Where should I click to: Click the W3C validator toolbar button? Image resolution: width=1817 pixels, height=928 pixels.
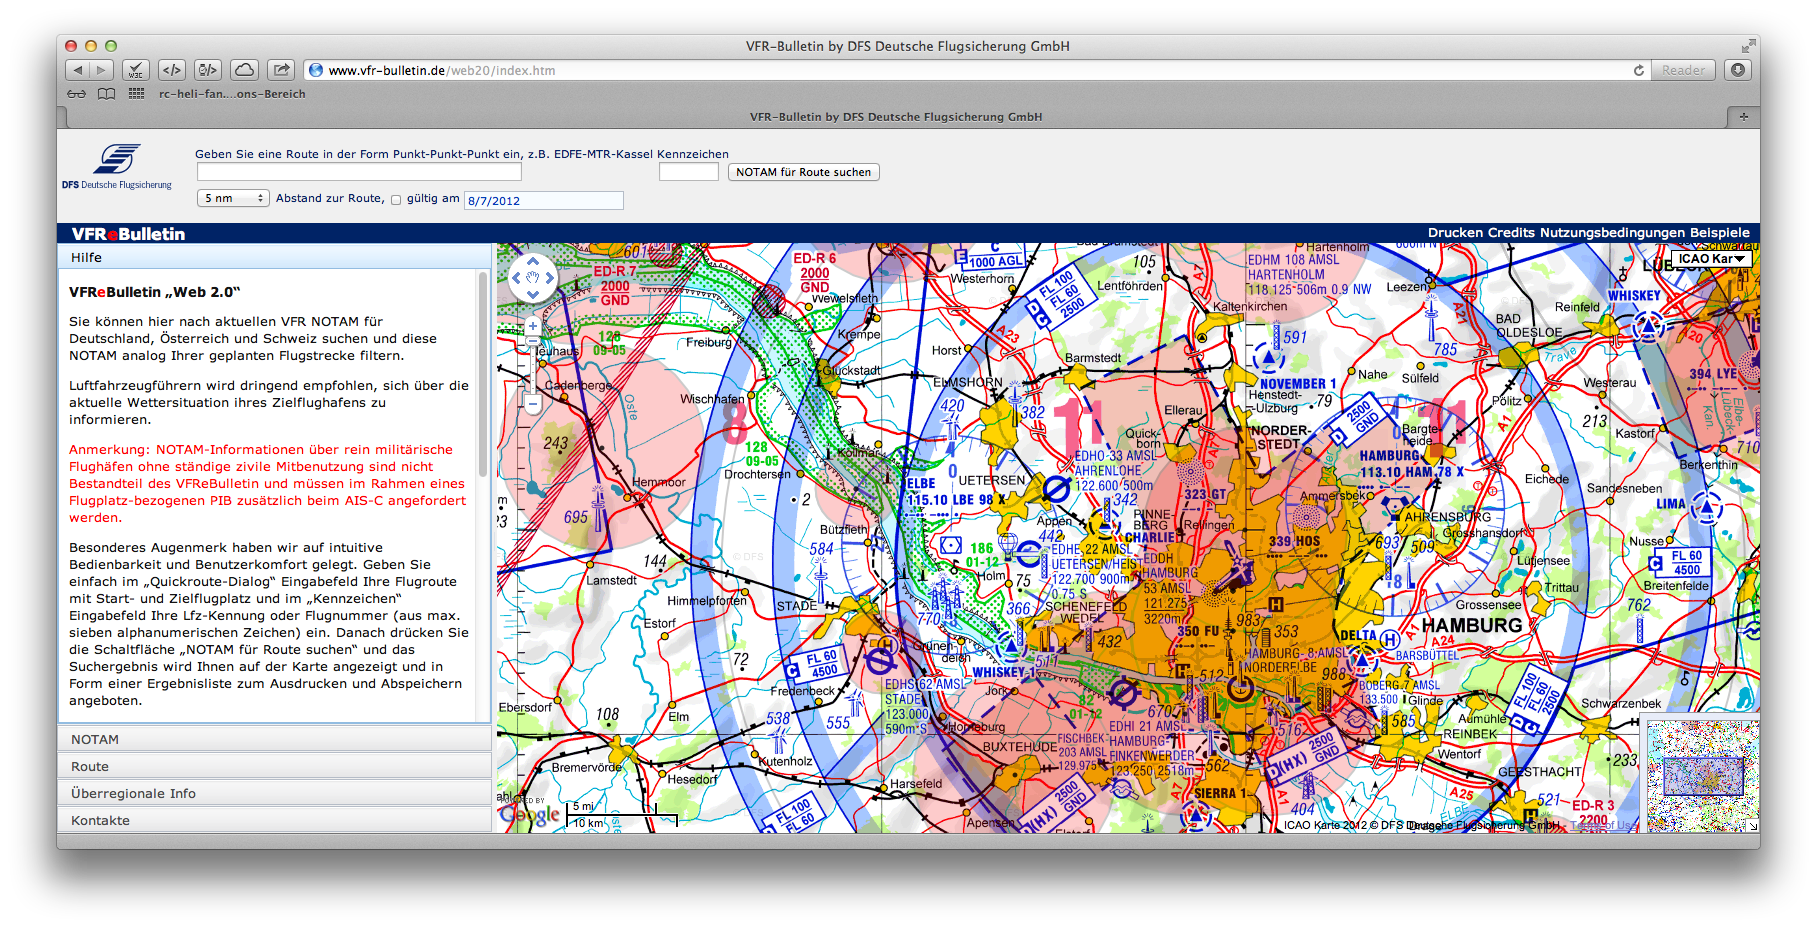click(135, 70)
